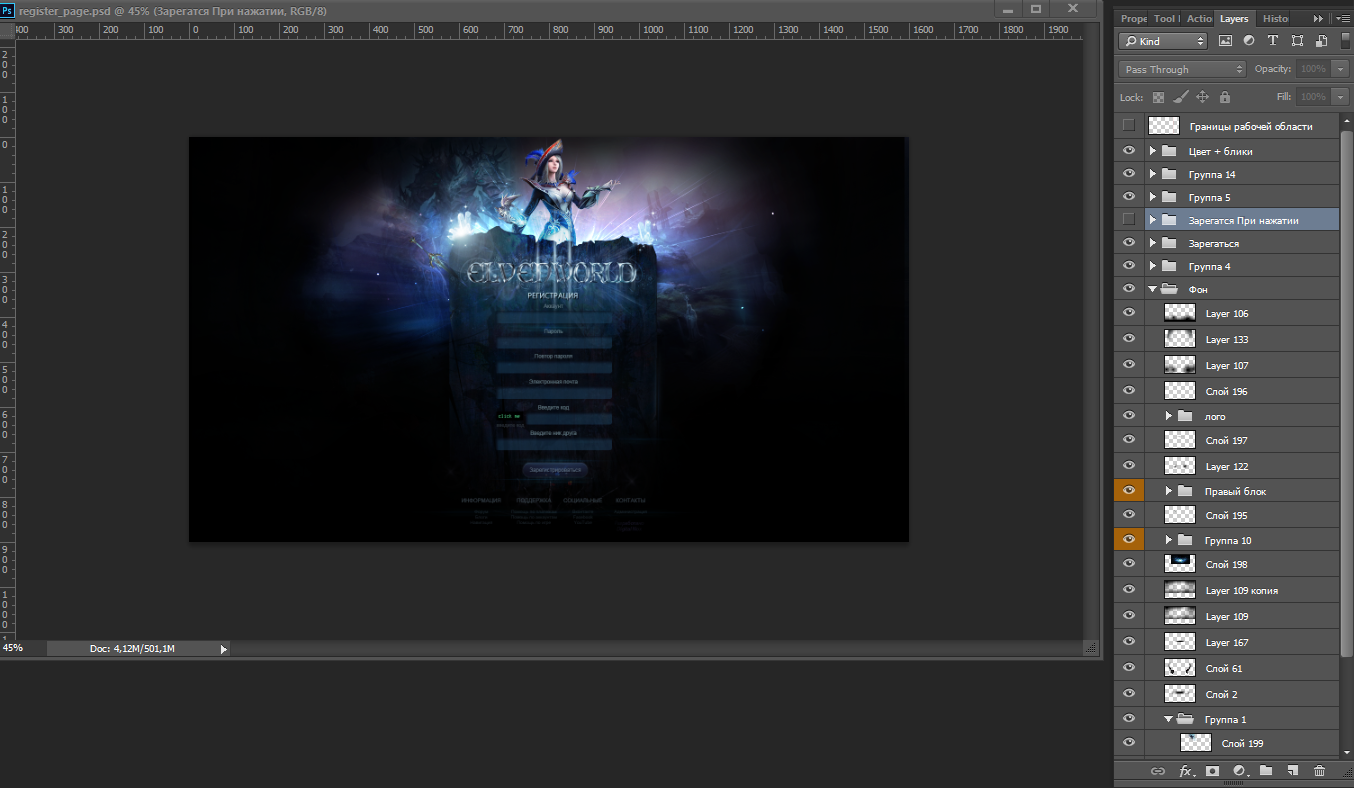Viewport: 1354px width, 788px height.
Task: Click Lock transparent pixels icon
Action: [x=1158, y=97]
